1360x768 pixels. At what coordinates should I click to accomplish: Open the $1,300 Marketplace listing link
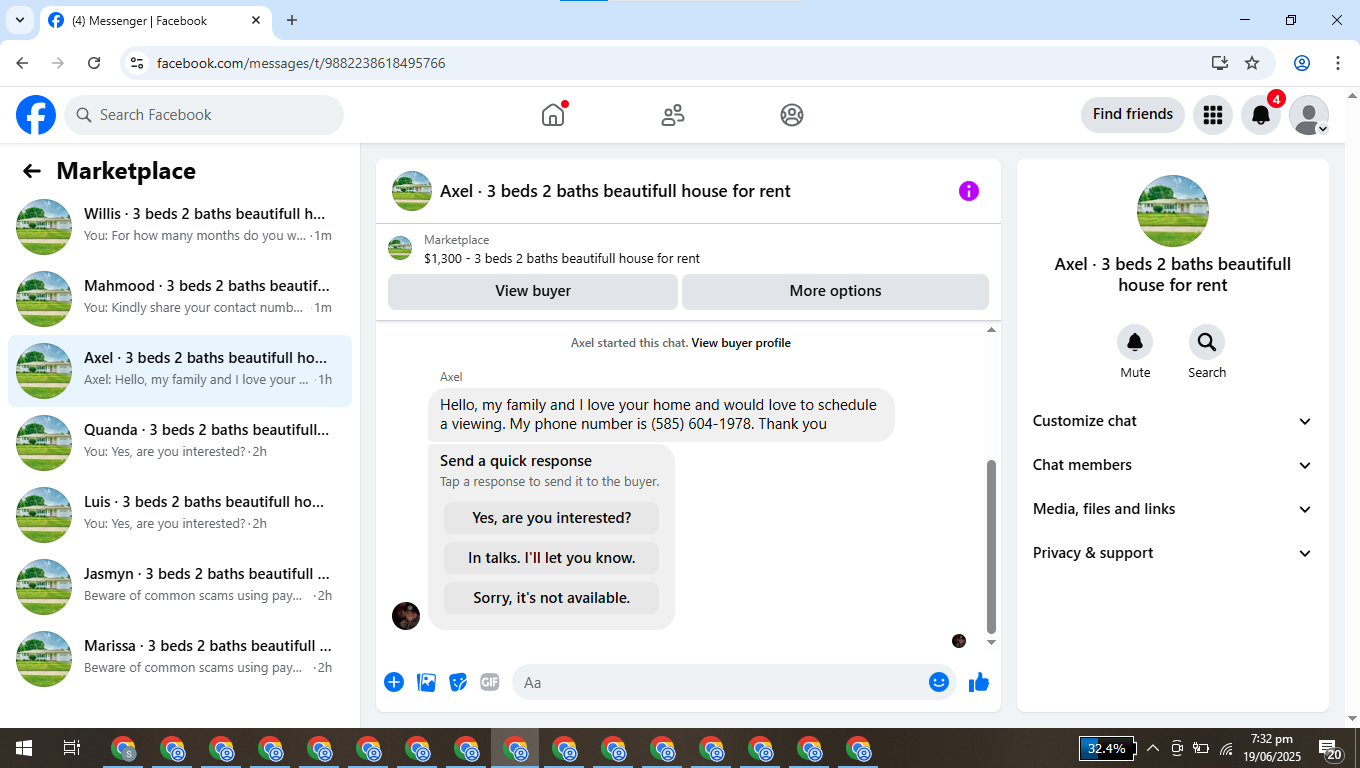[562, 258]
